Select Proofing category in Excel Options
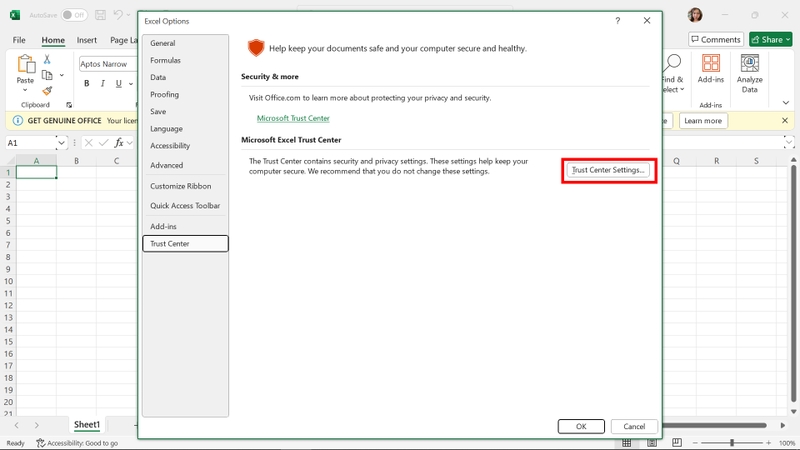This screenshot has width=800, height=450. click(185, 94)
